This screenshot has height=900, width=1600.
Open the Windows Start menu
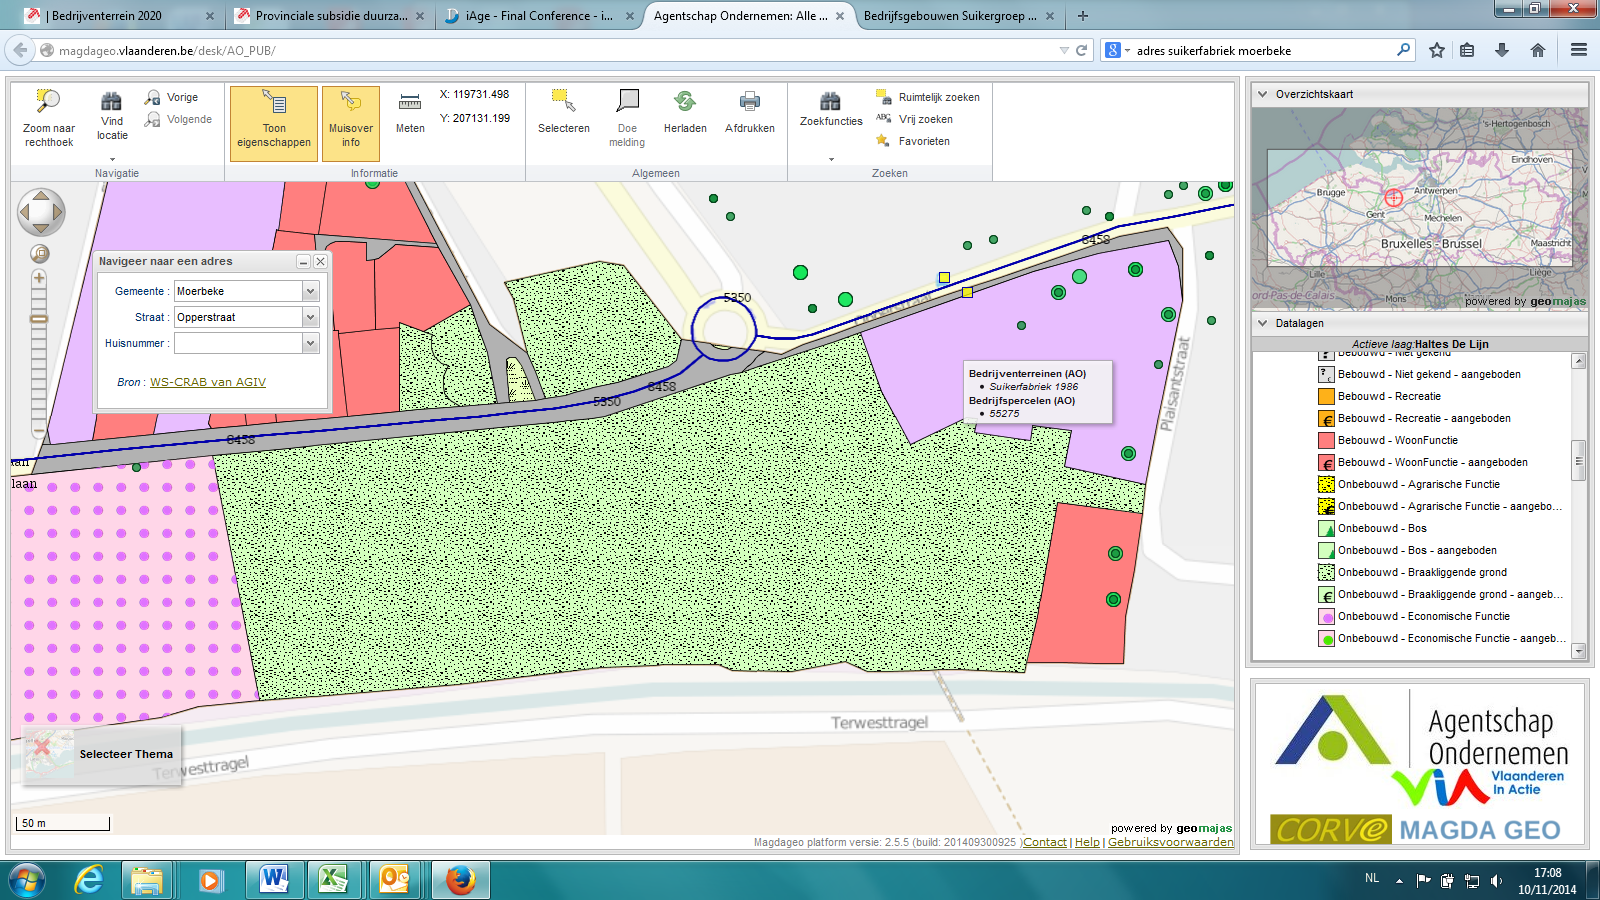pyautogui.click(x=27, y=880)
